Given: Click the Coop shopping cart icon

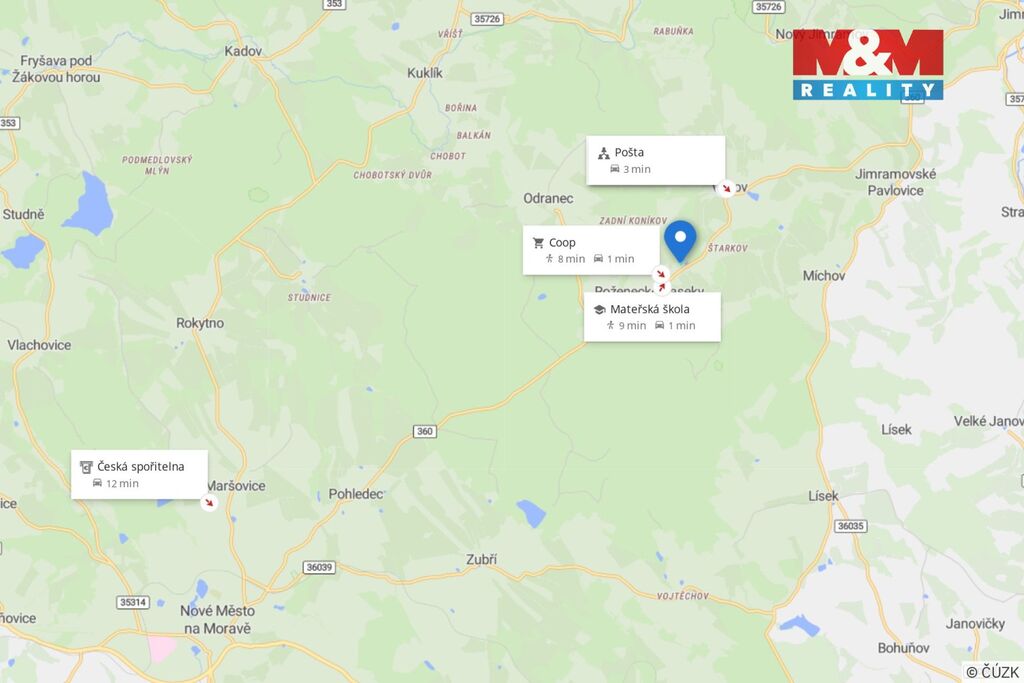Looking at the screenshot, I should [538, 243].
